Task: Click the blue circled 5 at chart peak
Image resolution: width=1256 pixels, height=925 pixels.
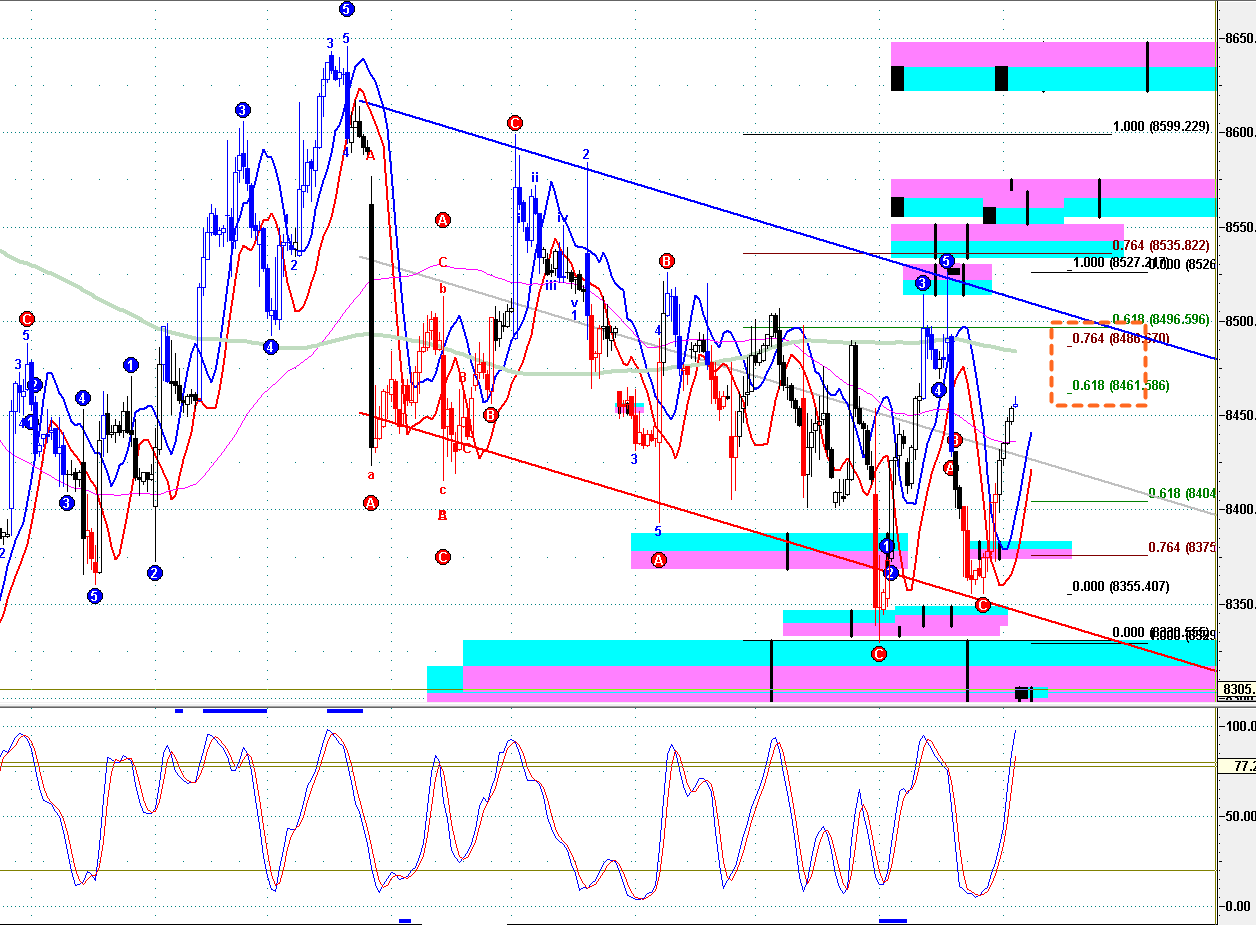Action: (346, 9)
